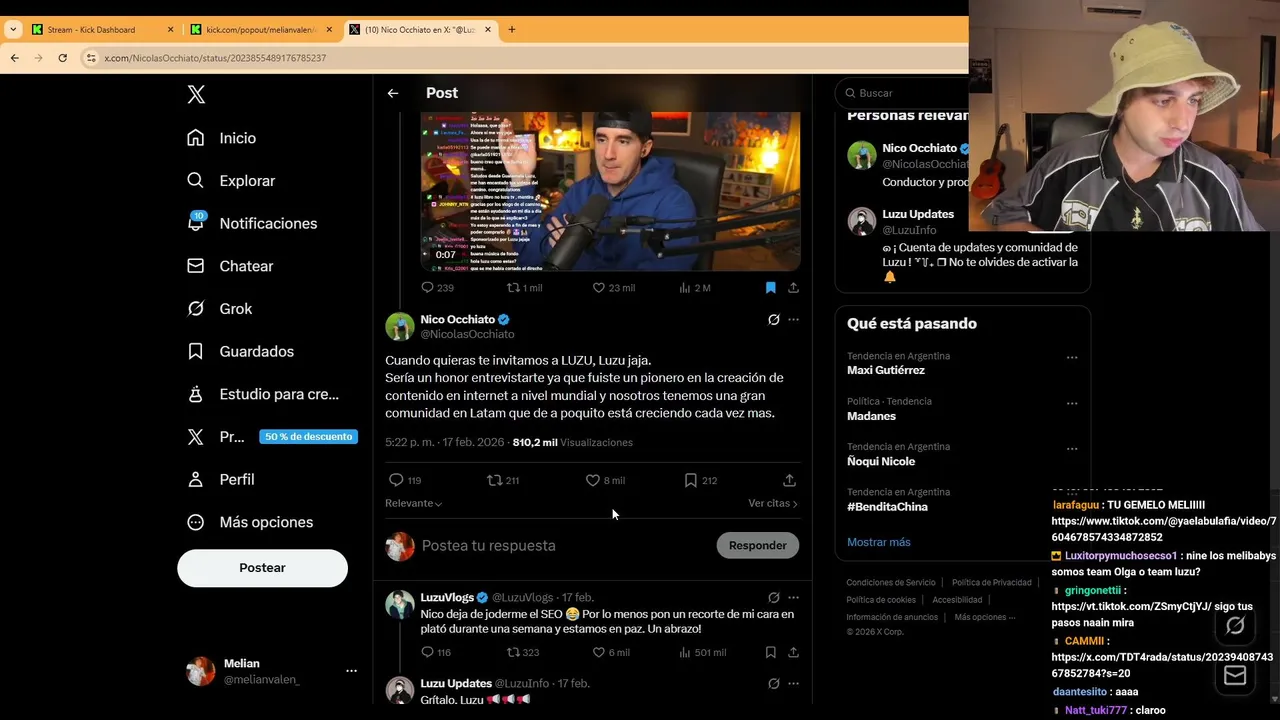Open a new browser tab
This screenshot has width=1280, height=720.
click(x=512, y=30)
